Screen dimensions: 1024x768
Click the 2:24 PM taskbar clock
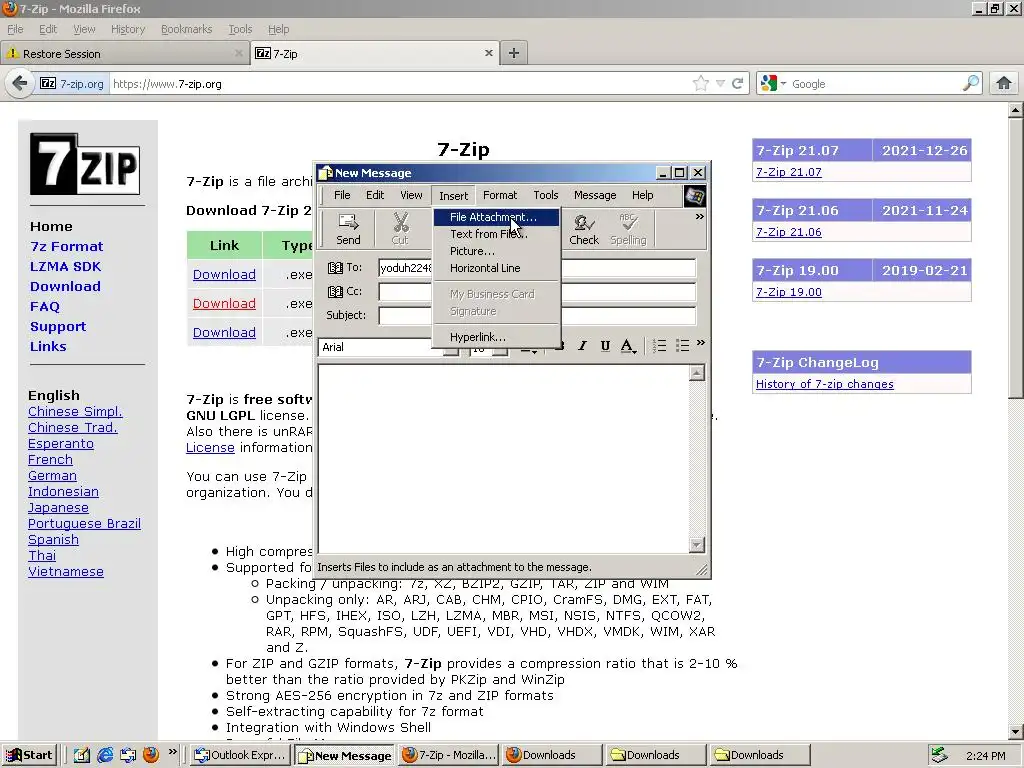coord(985,756)
